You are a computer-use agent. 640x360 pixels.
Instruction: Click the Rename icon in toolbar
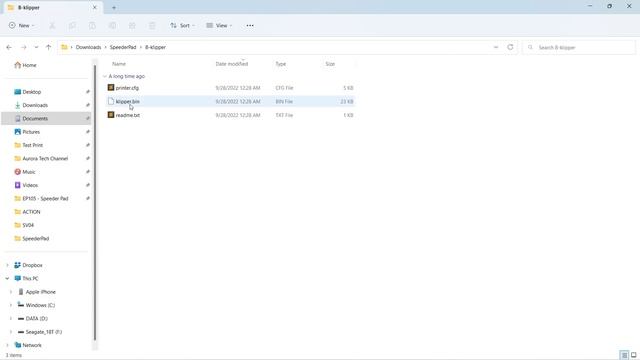(112, 25)
